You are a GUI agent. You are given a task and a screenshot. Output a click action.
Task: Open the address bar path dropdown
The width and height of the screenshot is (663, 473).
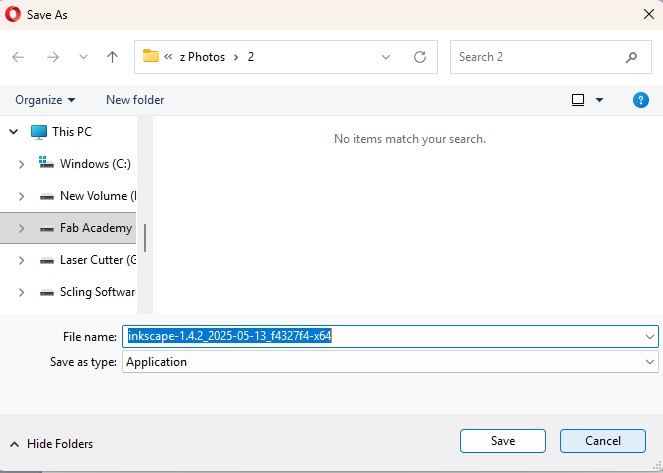386,57
